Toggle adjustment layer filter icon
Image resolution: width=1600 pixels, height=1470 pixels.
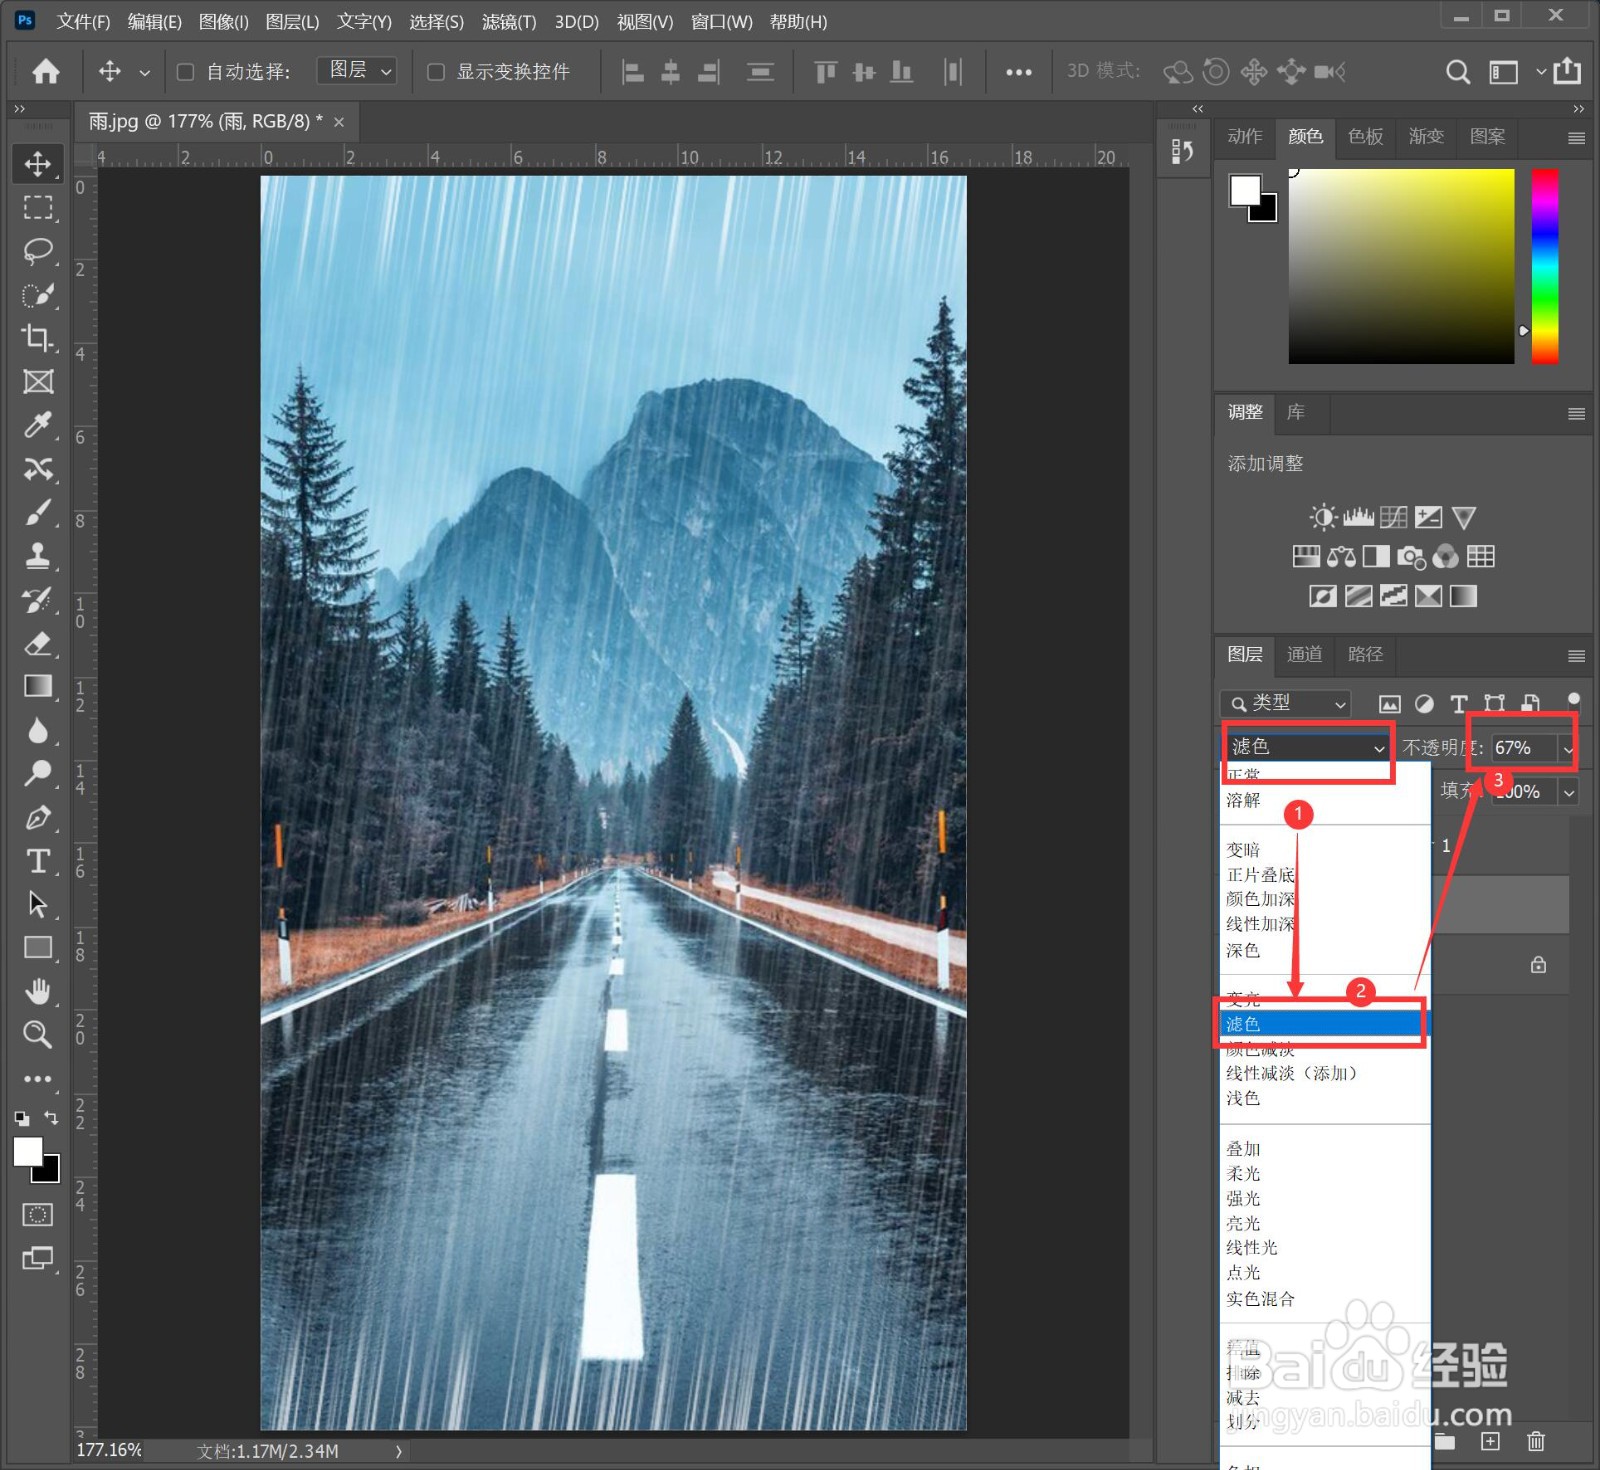point(1425,704)
